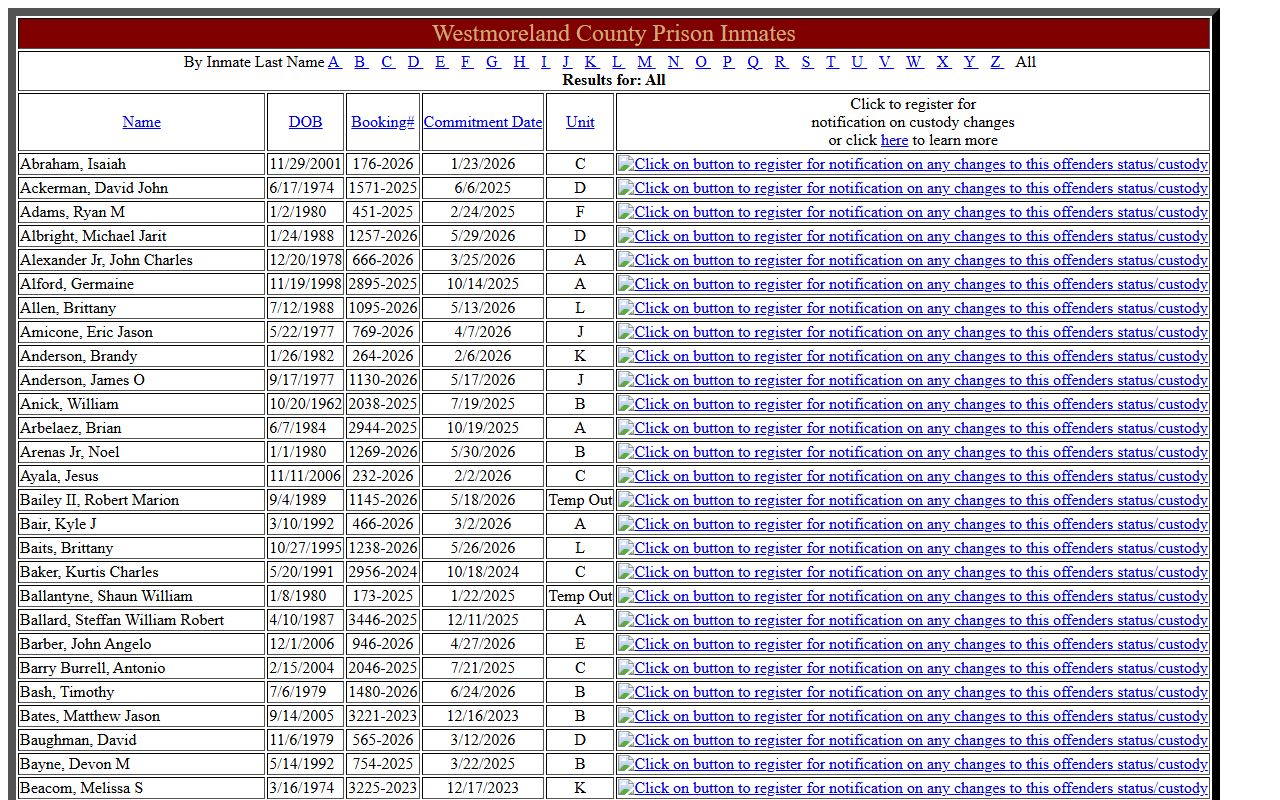This screenshot has width=1280, height=800.
Task: Click notification button for Arenas Jr, Noel
Action: coord(912,452)
